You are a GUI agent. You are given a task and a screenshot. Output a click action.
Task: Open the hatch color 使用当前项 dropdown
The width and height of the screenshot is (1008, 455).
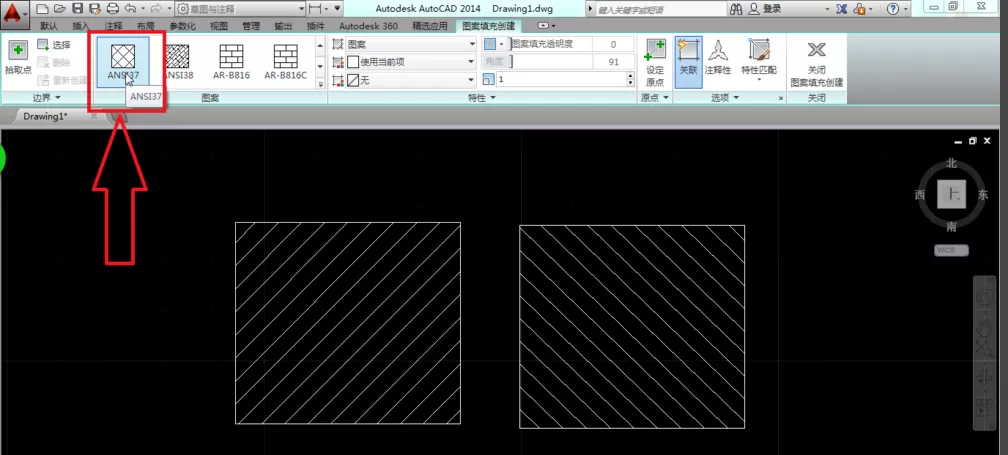tap(411, 62)
